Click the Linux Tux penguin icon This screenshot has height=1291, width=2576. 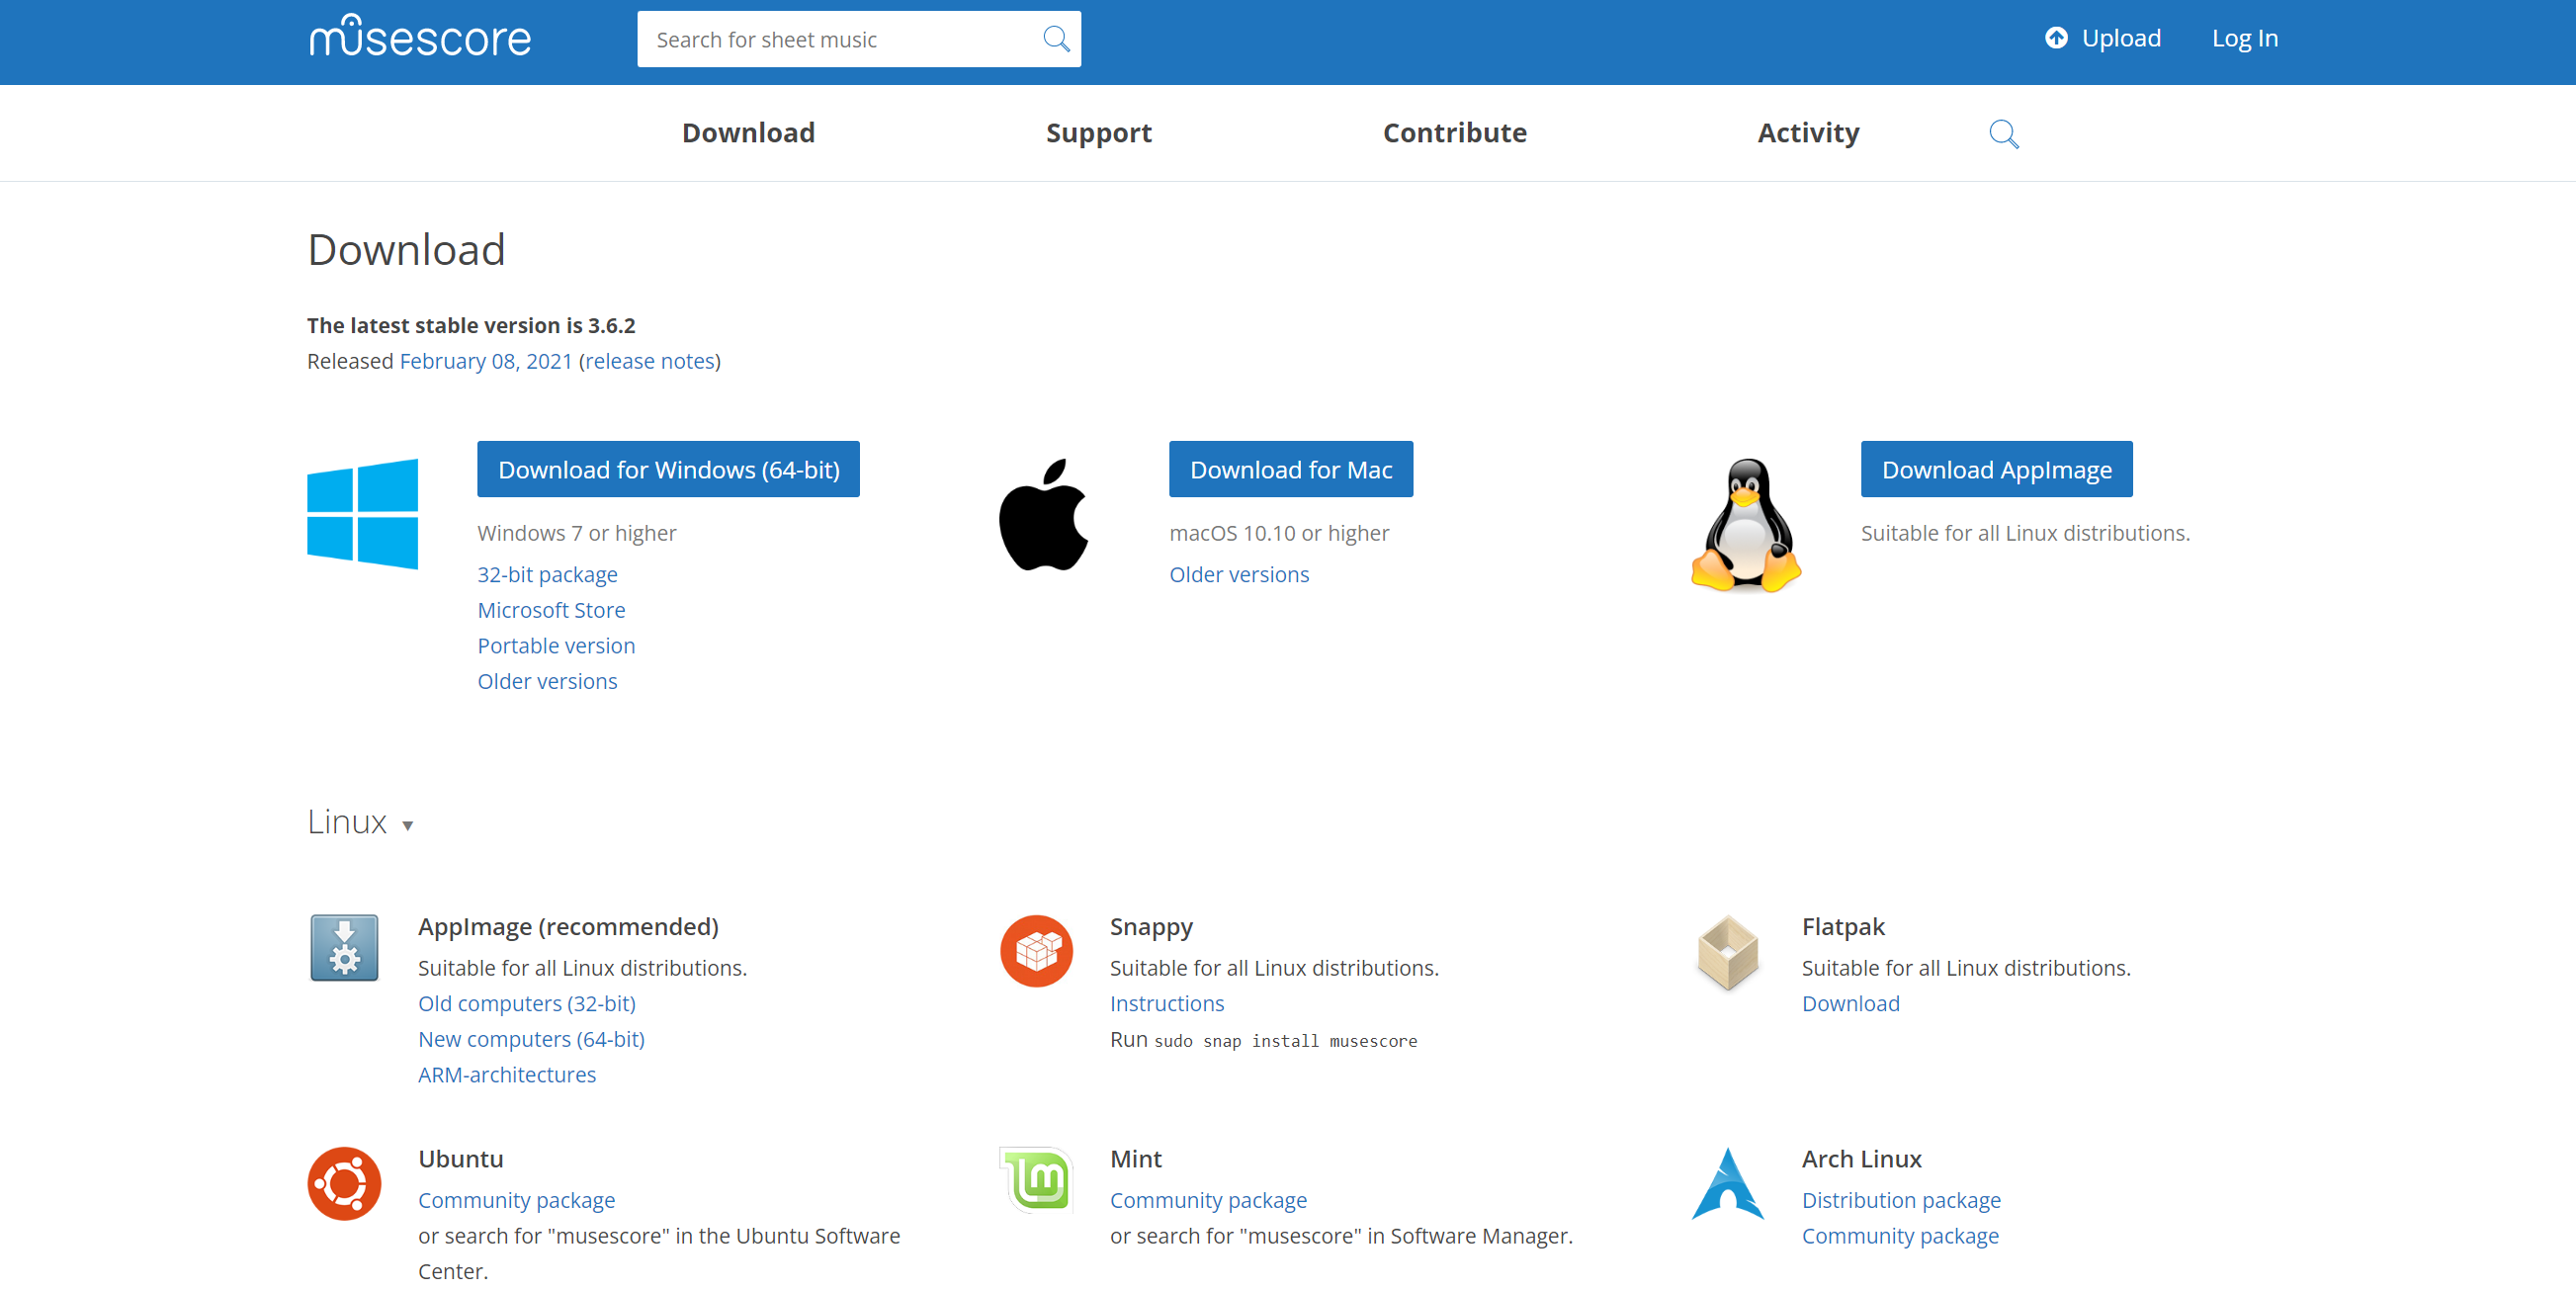click(x=1745, y=524)
